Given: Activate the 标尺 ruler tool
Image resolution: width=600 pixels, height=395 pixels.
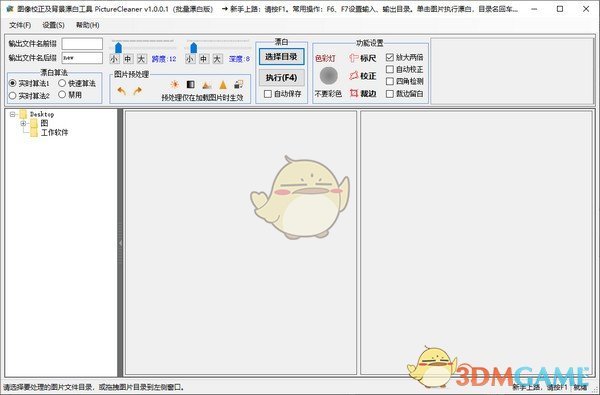Looking at the screenshot, I should point(362,58).
